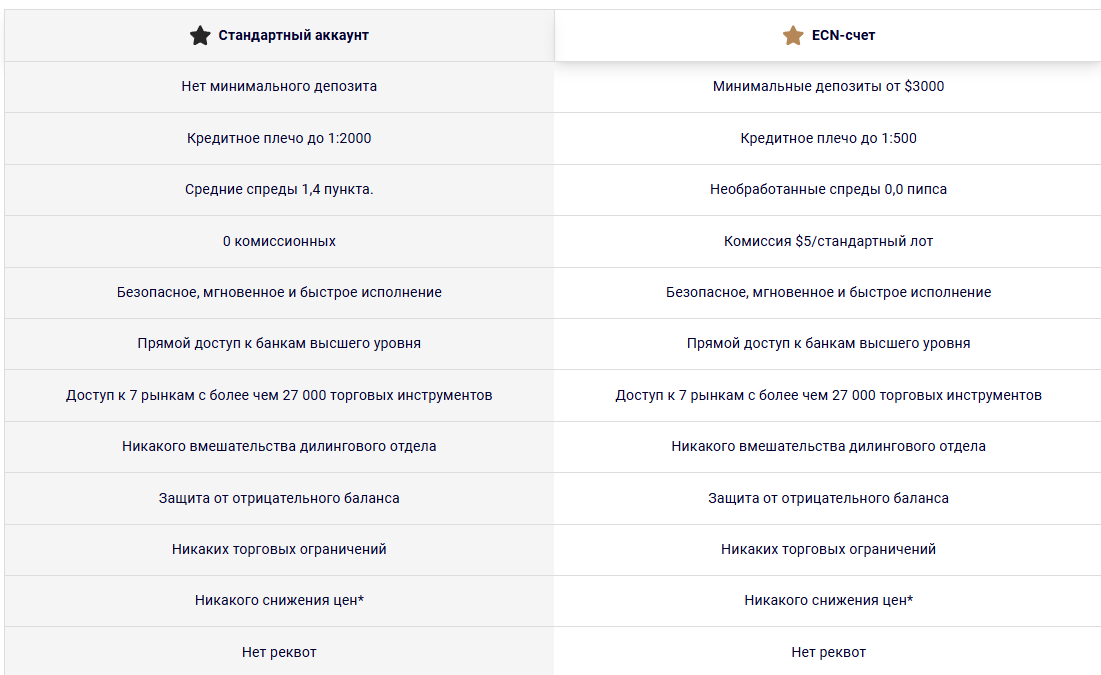Click the black star icon beside Стандартный аккаунт
The height and width of the screenshot is (675, 1101).
point(200,35)
